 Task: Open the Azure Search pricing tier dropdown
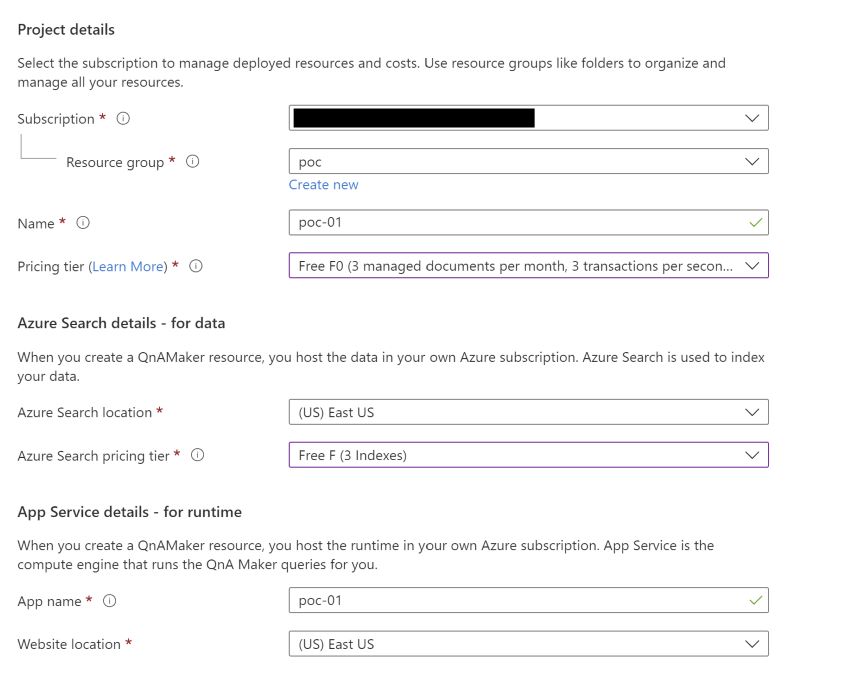tap(754, 455)
